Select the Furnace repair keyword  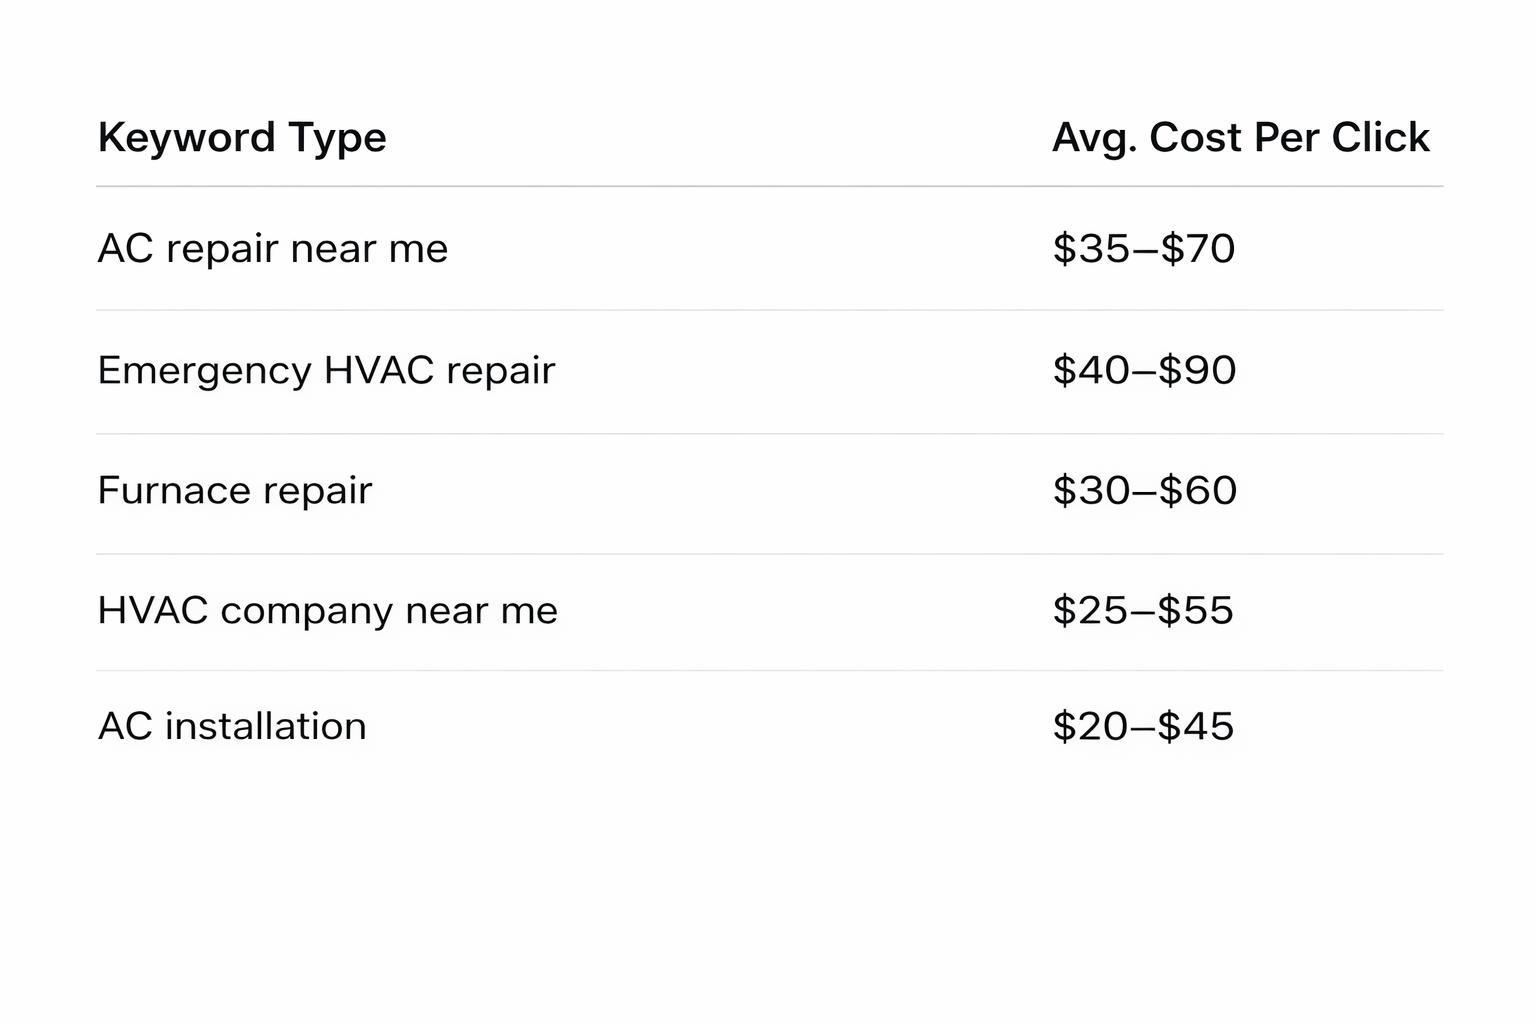(235, 491)
